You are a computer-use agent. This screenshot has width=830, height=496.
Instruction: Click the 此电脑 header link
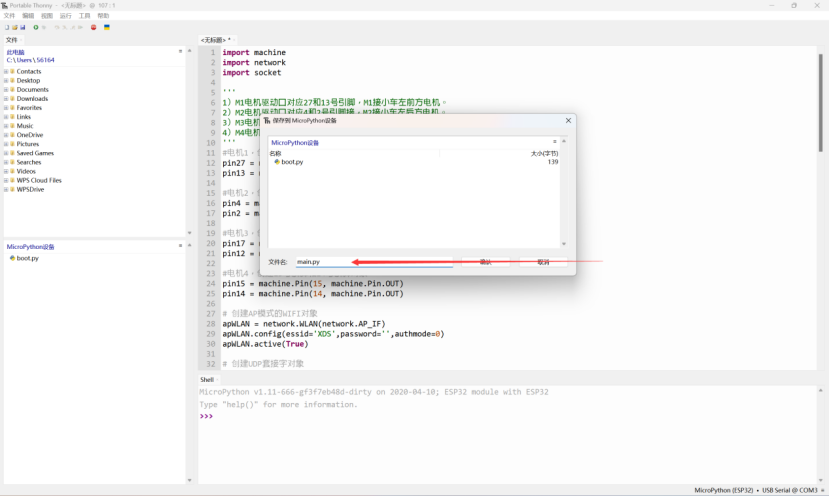(15, 52)
